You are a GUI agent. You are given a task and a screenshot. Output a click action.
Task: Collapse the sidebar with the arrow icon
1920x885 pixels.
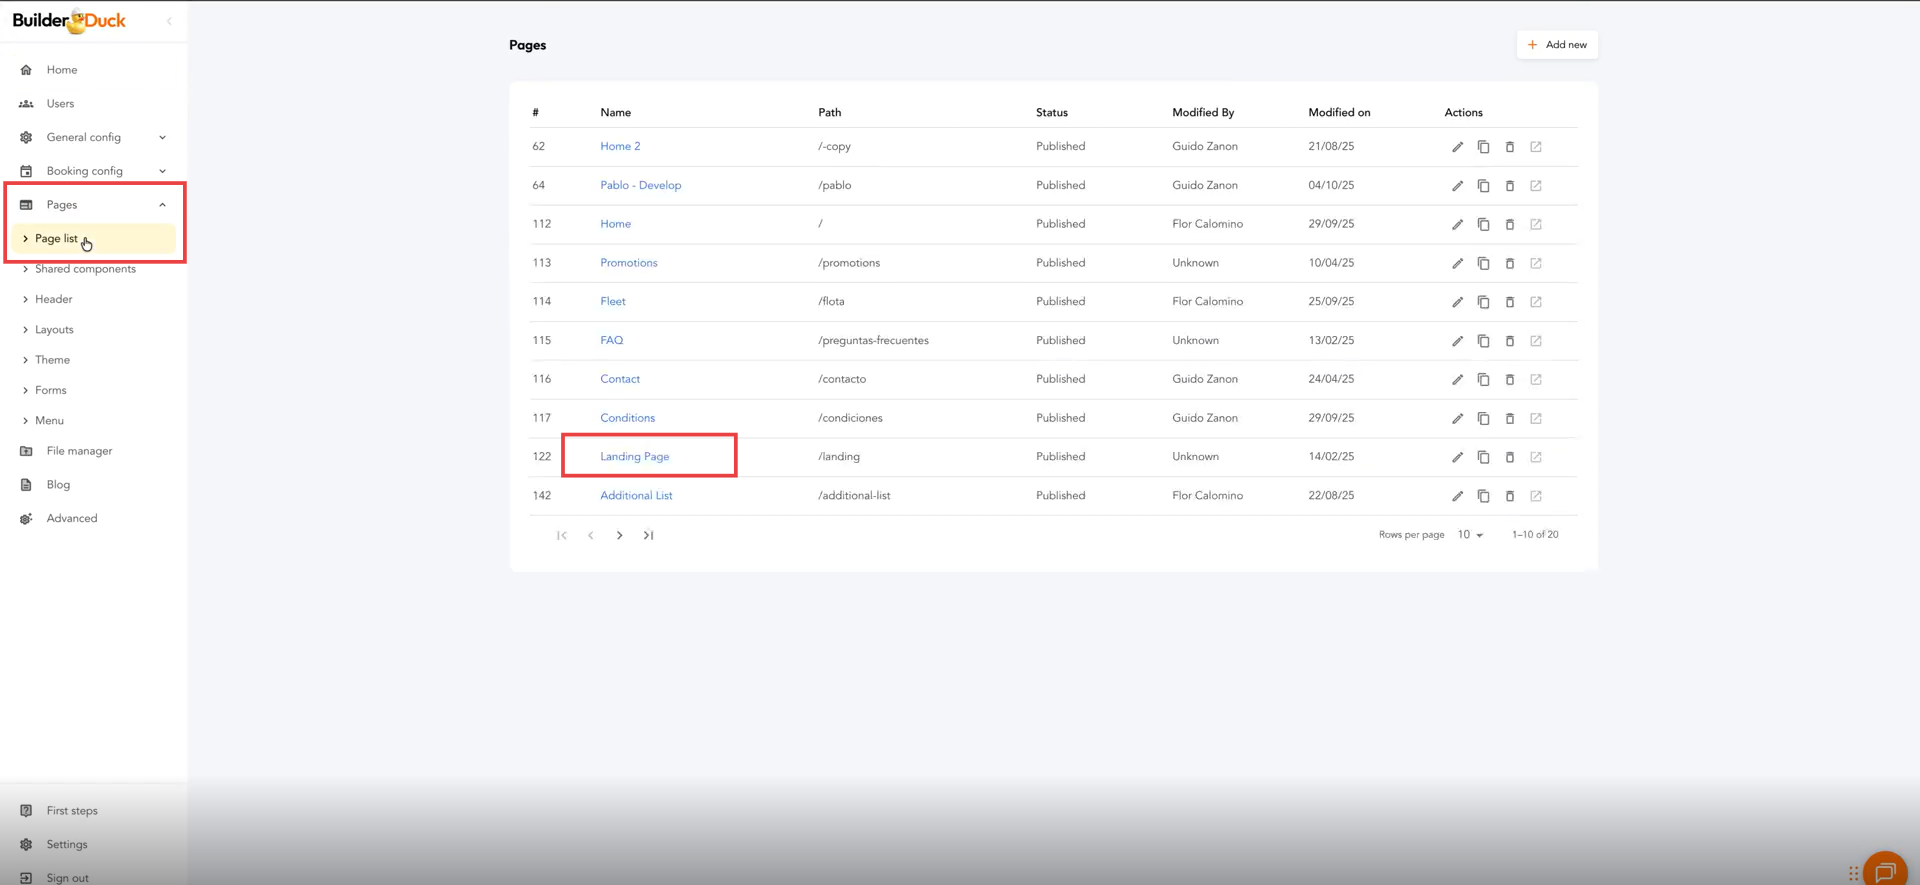[169, 21]
